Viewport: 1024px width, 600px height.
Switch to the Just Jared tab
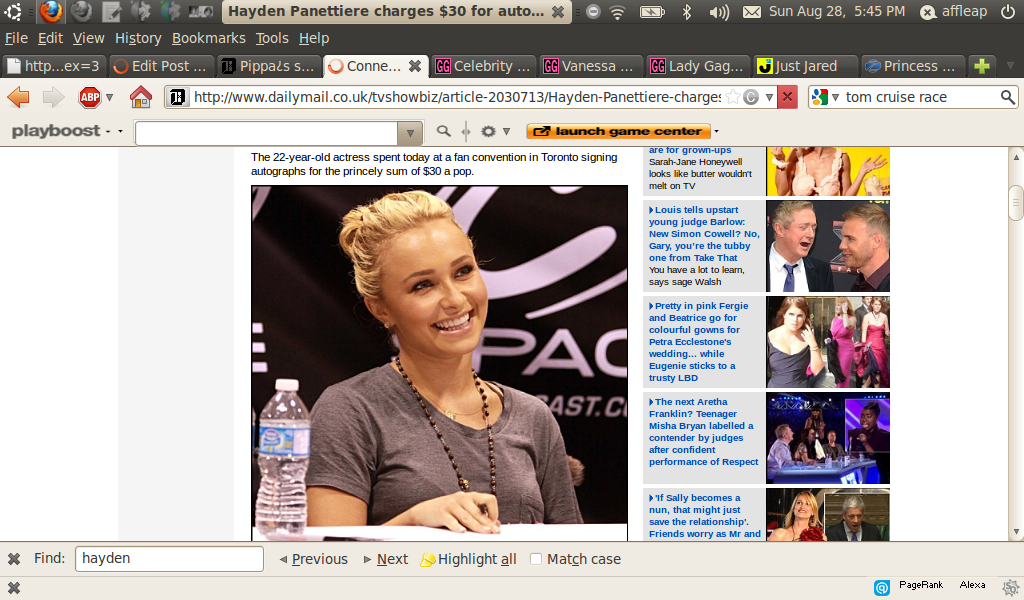click(x=805, y=66)
